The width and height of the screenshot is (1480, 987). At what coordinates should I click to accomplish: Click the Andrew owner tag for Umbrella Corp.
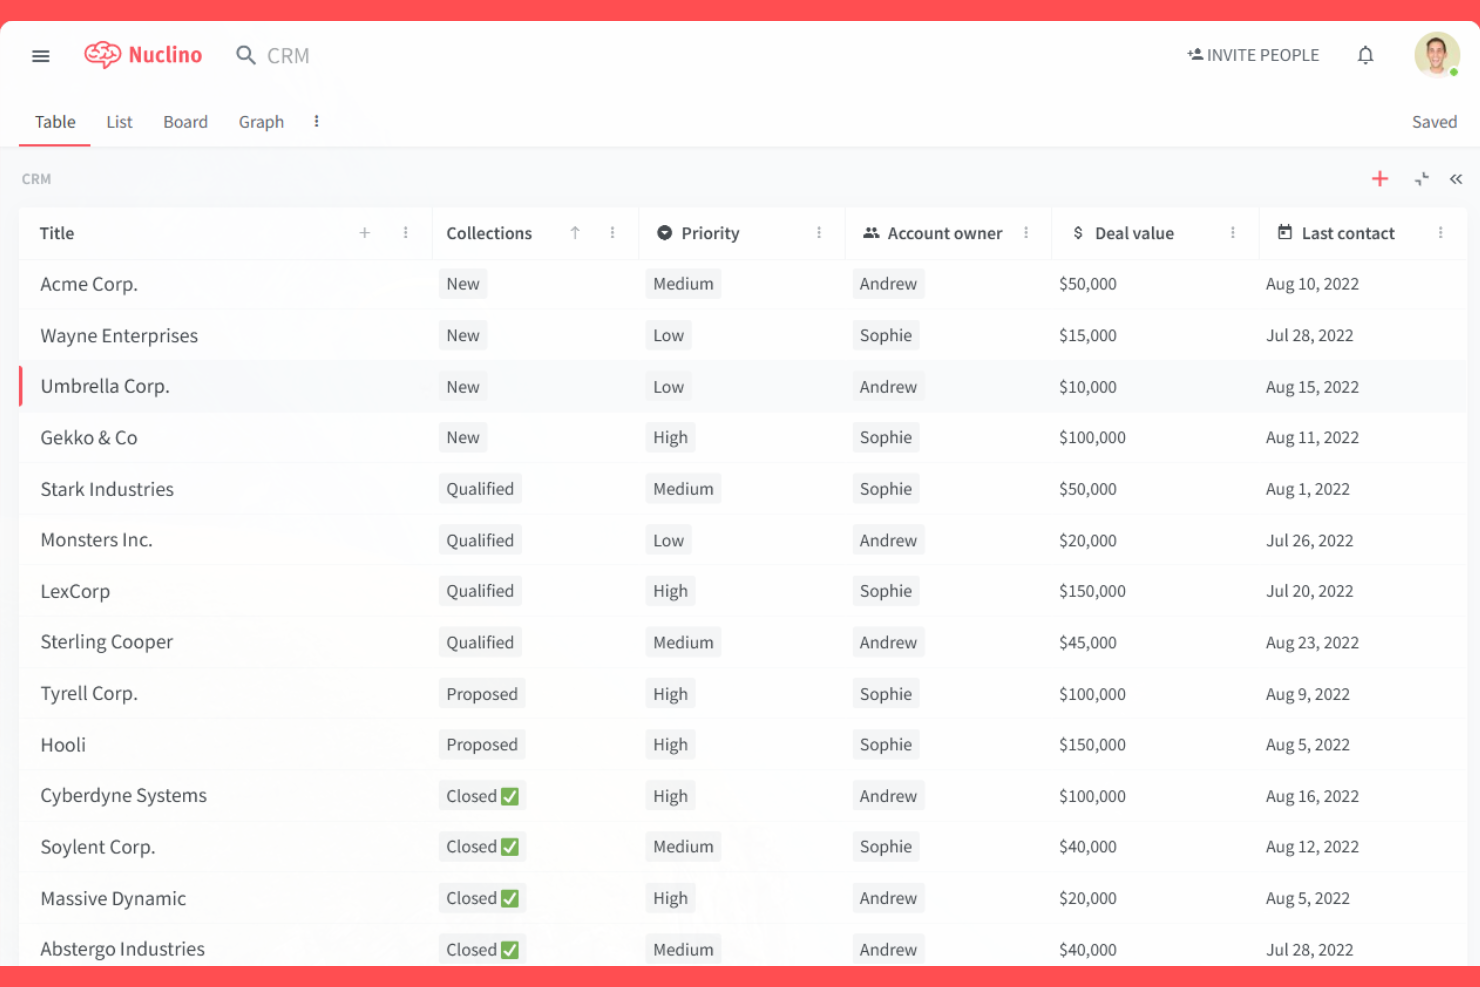click(x=888, y=387)
